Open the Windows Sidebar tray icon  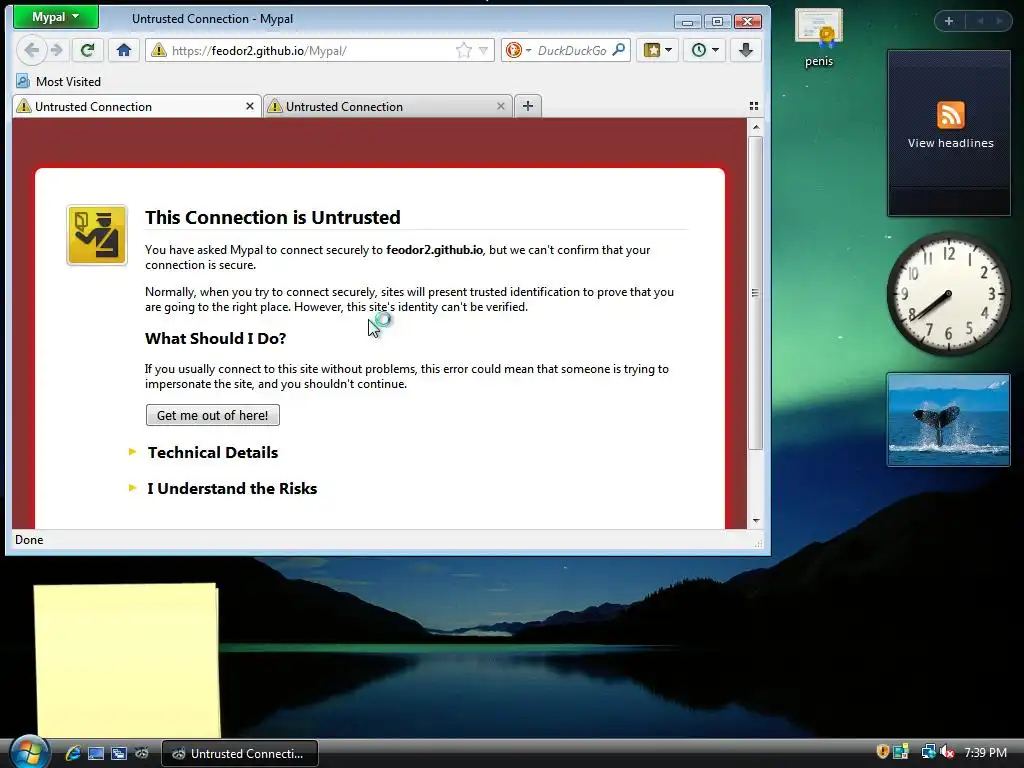pyautogui.click(x=901, y=752)
